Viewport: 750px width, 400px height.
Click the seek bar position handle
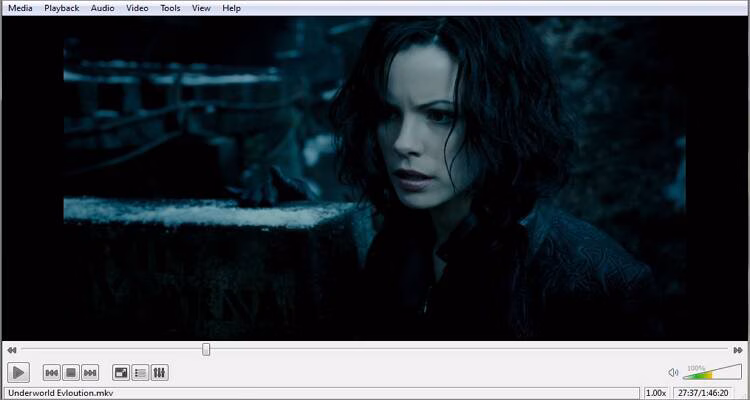tap(206, 350)
